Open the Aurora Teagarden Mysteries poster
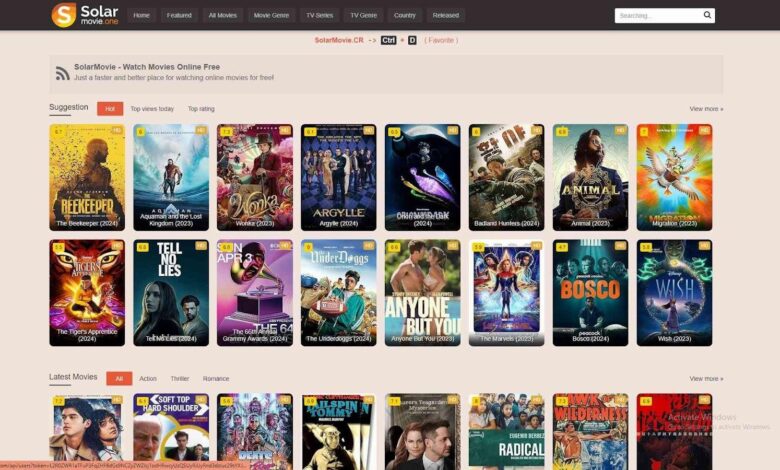The image size is (780, 470). [422, 431]
